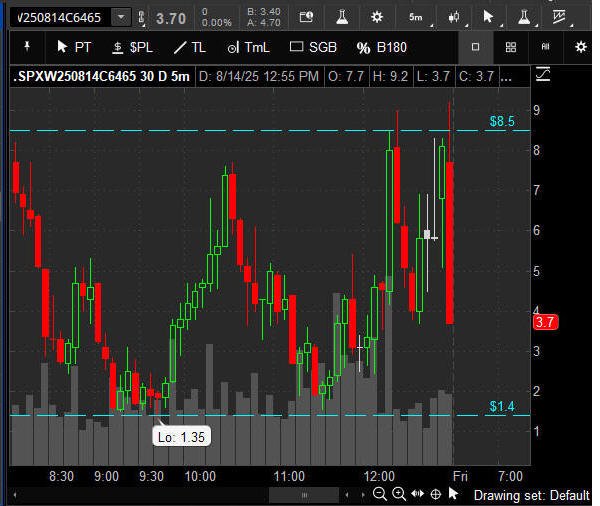Select the TmL time level tool
Screen dimensions: 600x506
point(249,47)
